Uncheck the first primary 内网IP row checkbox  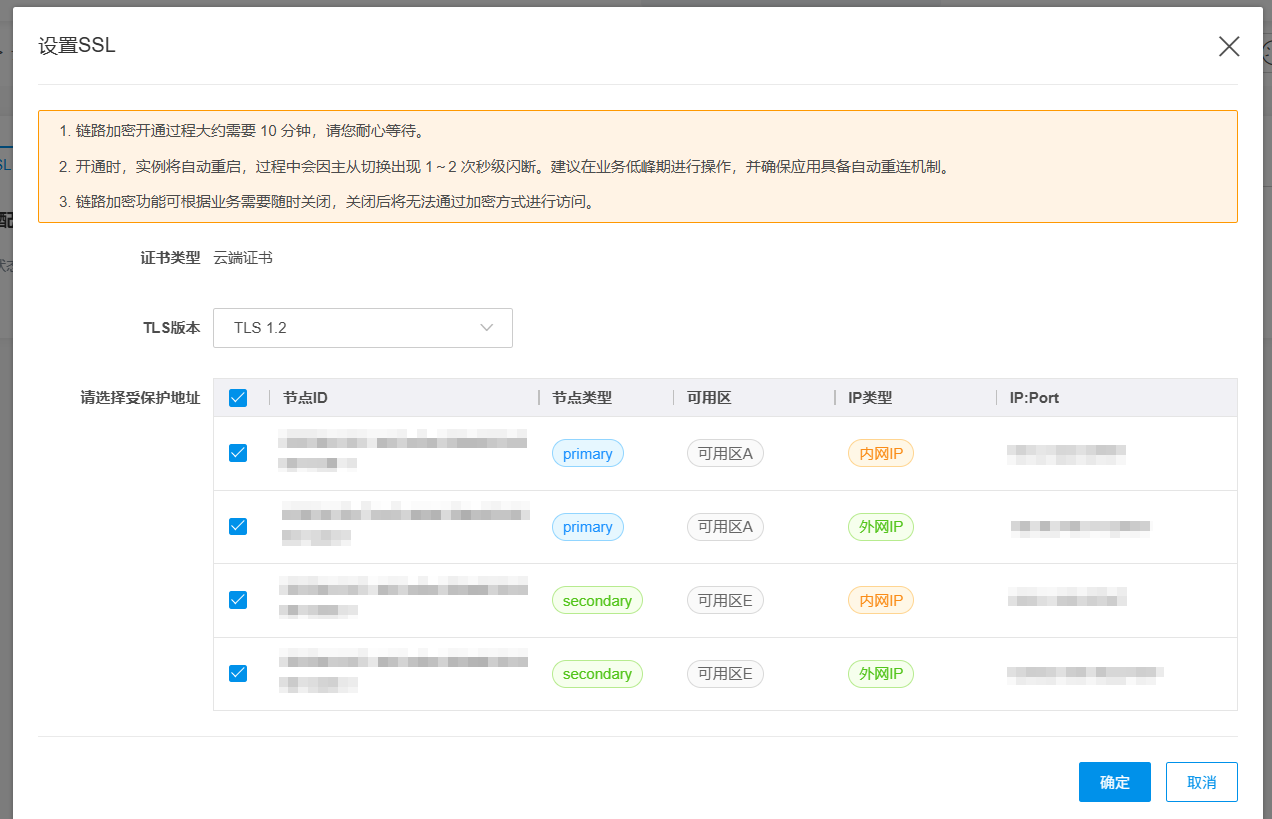point(238,453)
